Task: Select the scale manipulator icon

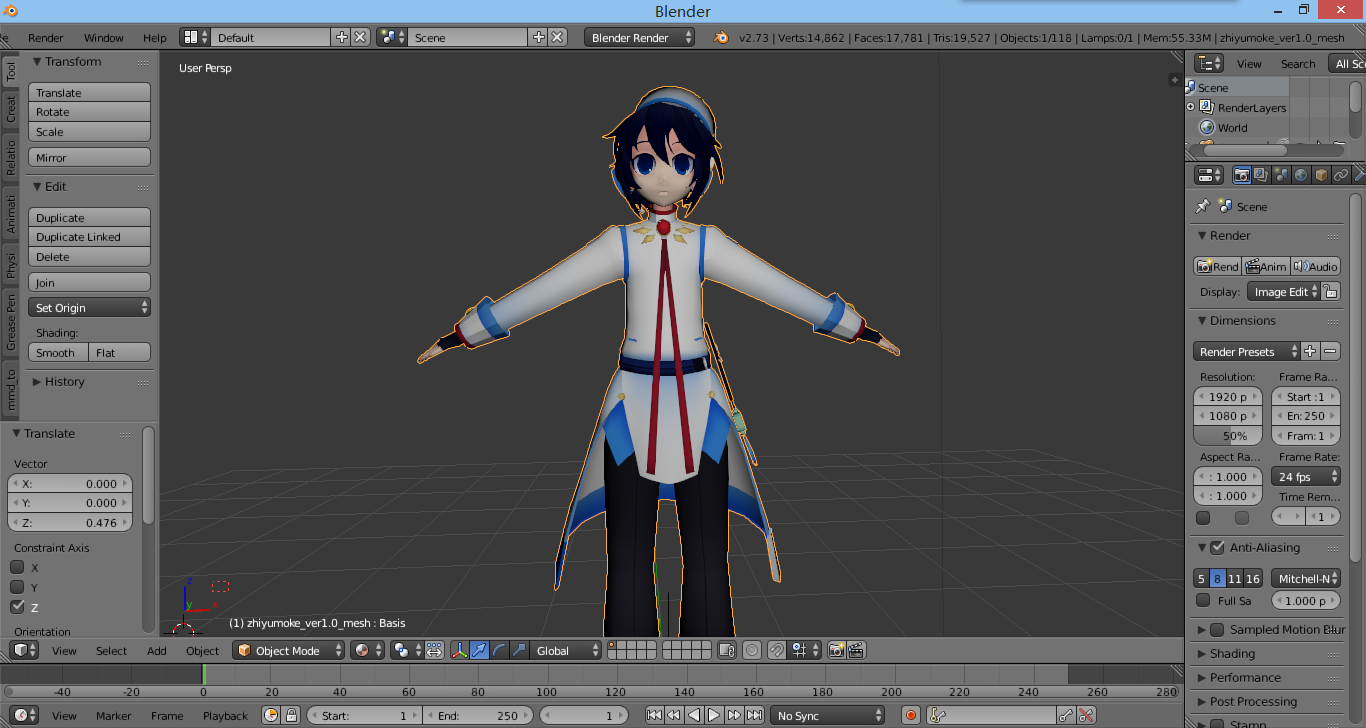Action: click(x=518, y=650)
